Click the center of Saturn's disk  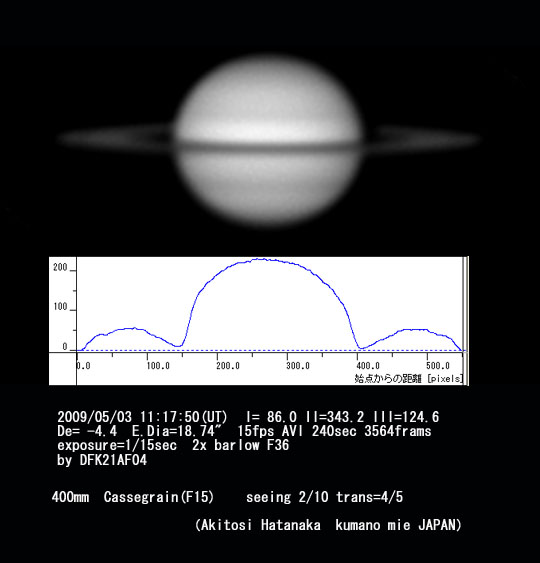pyautogui.click(x=268, y=141)
